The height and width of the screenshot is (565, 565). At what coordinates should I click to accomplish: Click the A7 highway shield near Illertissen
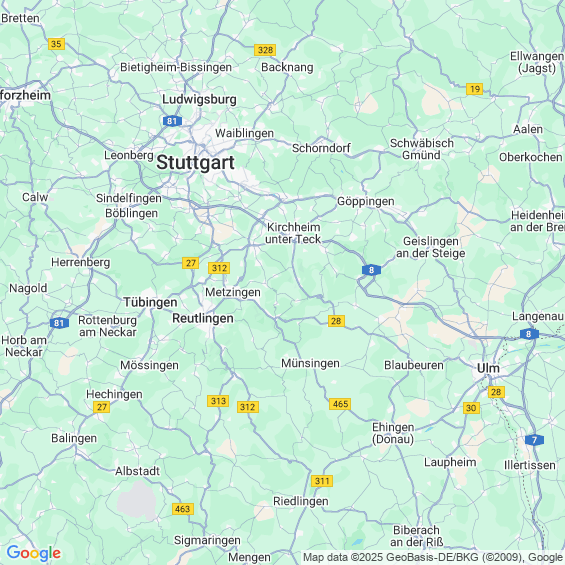pos(534,440)
